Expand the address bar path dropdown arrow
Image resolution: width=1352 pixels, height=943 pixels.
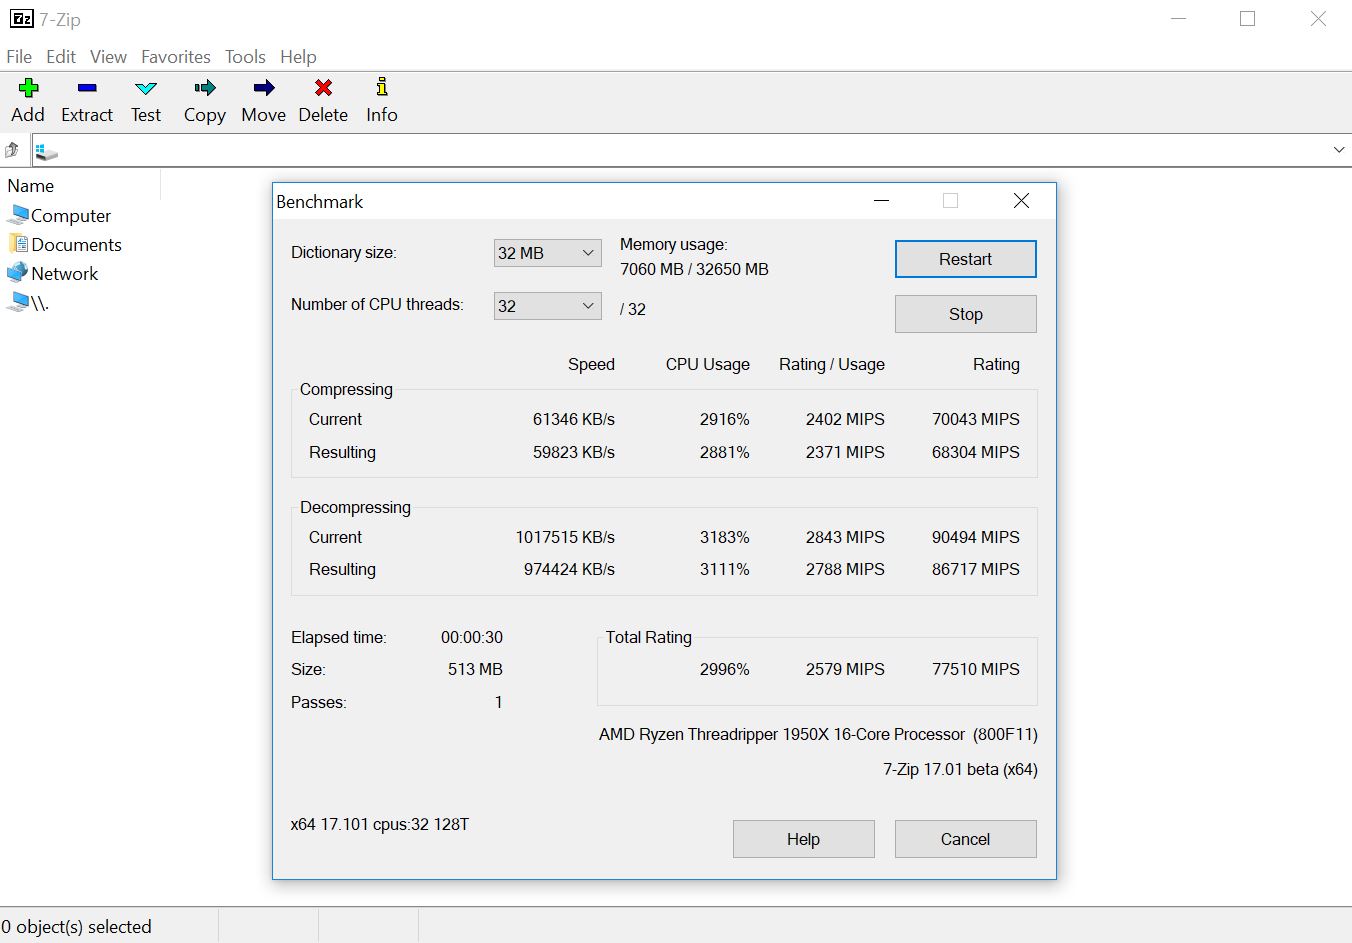[1338, 150]
